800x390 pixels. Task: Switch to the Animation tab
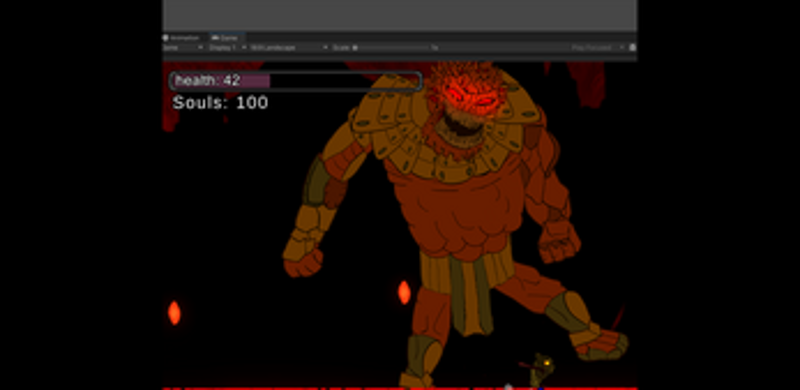(182, 38)
